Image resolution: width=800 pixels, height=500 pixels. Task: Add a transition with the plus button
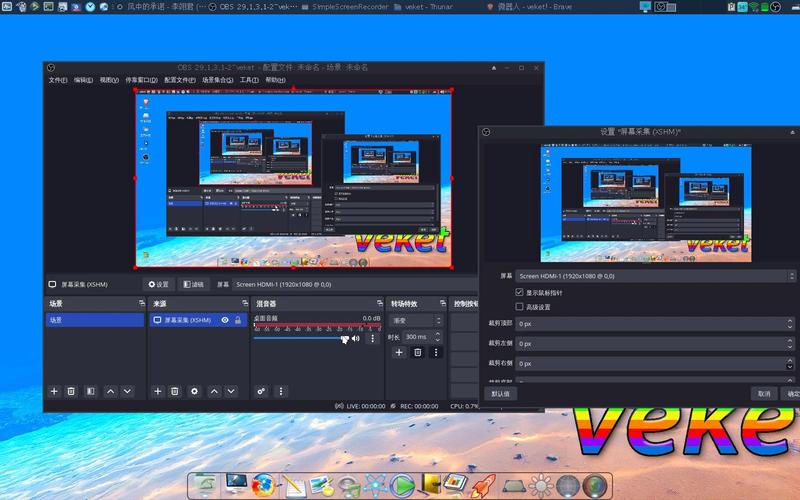(399, 352)
